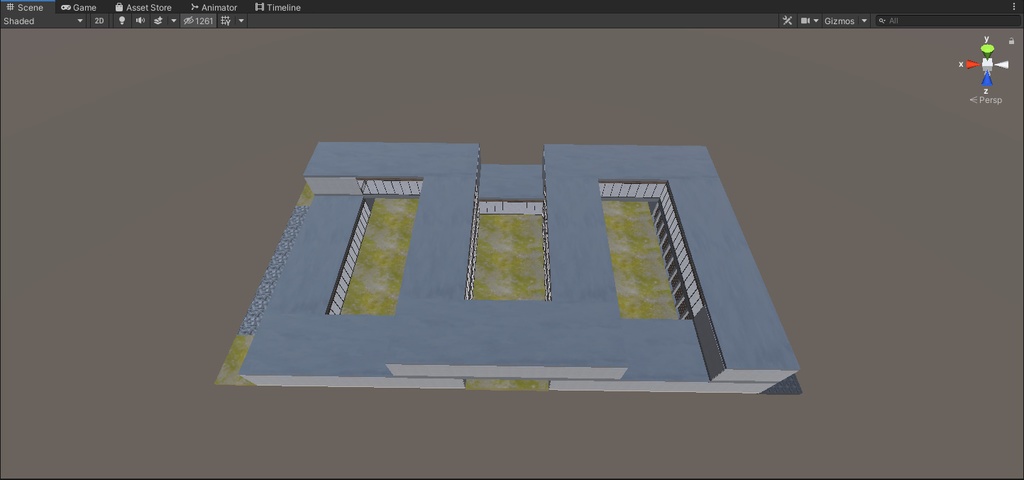
Task: Open the Shaded draw mode dropdown
Action: pyautogui.click(x=44, y=21)
